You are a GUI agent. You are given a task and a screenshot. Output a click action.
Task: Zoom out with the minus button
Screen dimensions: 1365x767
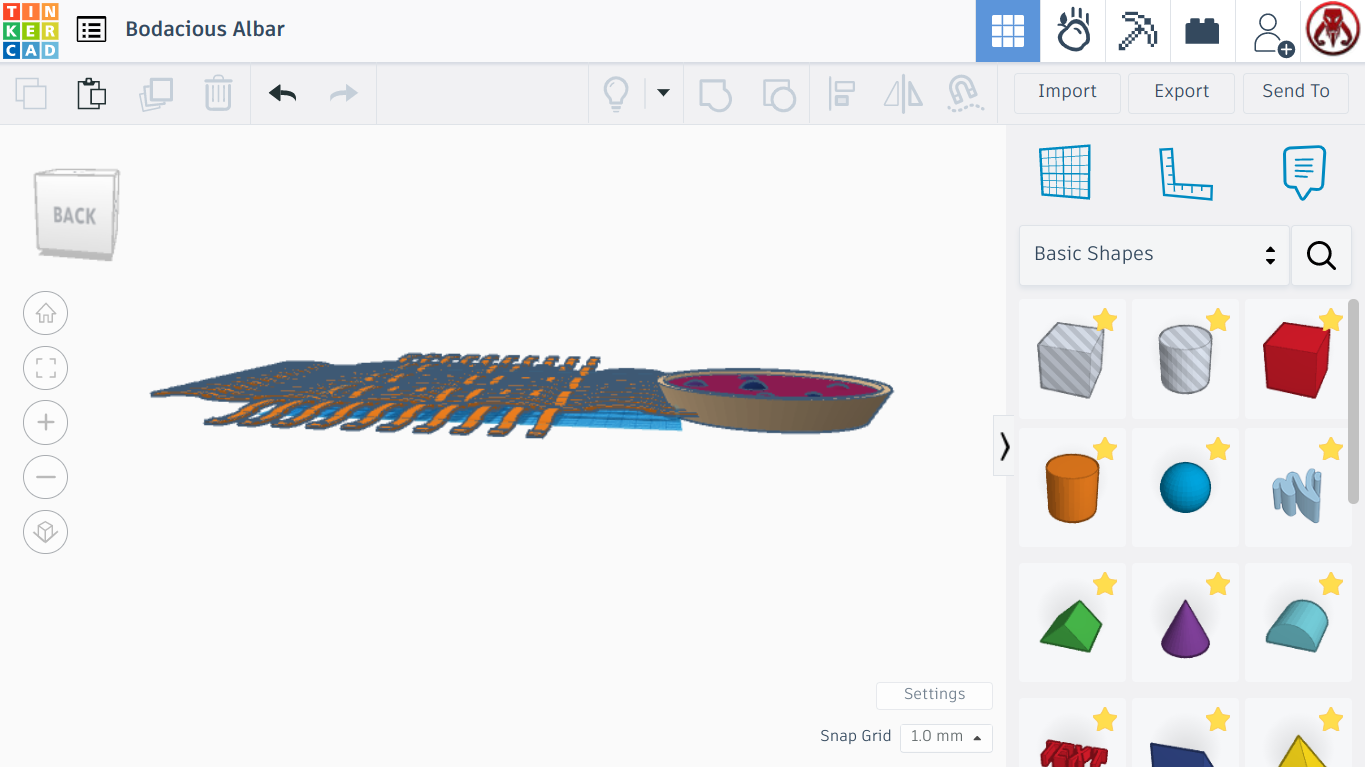click(x=45, y=477)
